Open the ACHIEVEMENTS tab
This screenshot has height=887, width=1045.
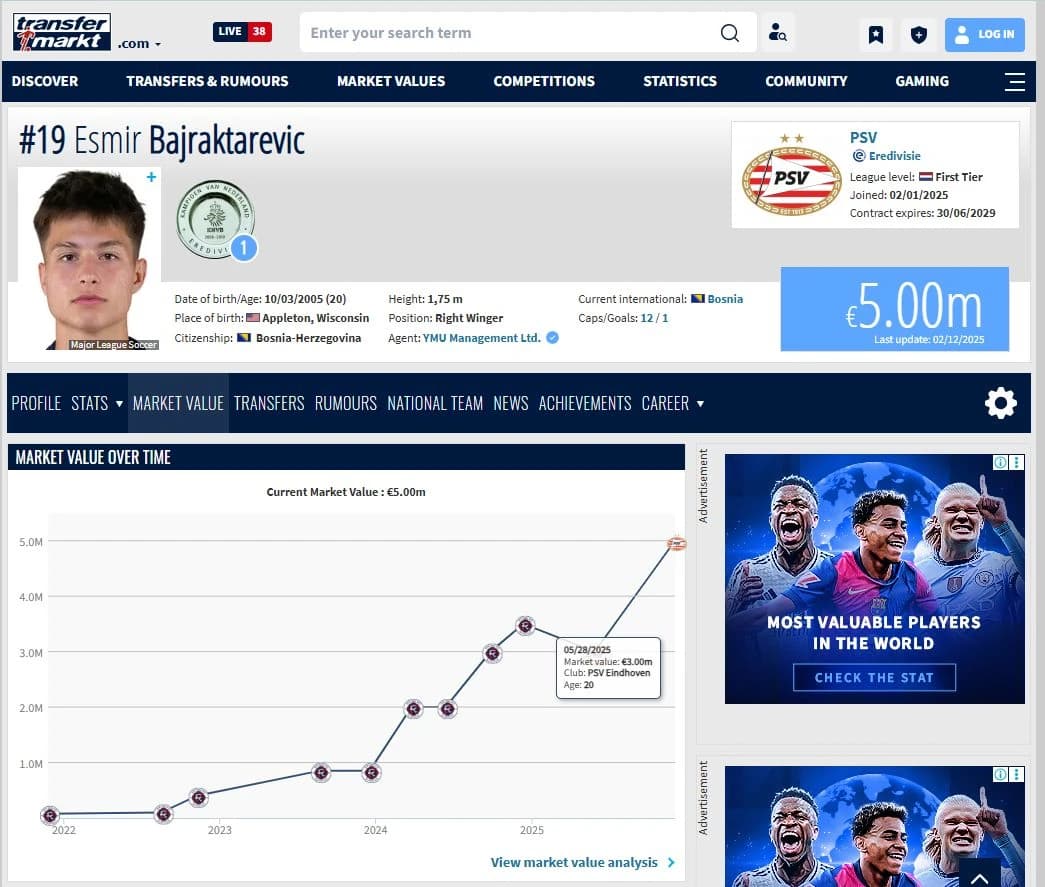[x=584, y=403]
